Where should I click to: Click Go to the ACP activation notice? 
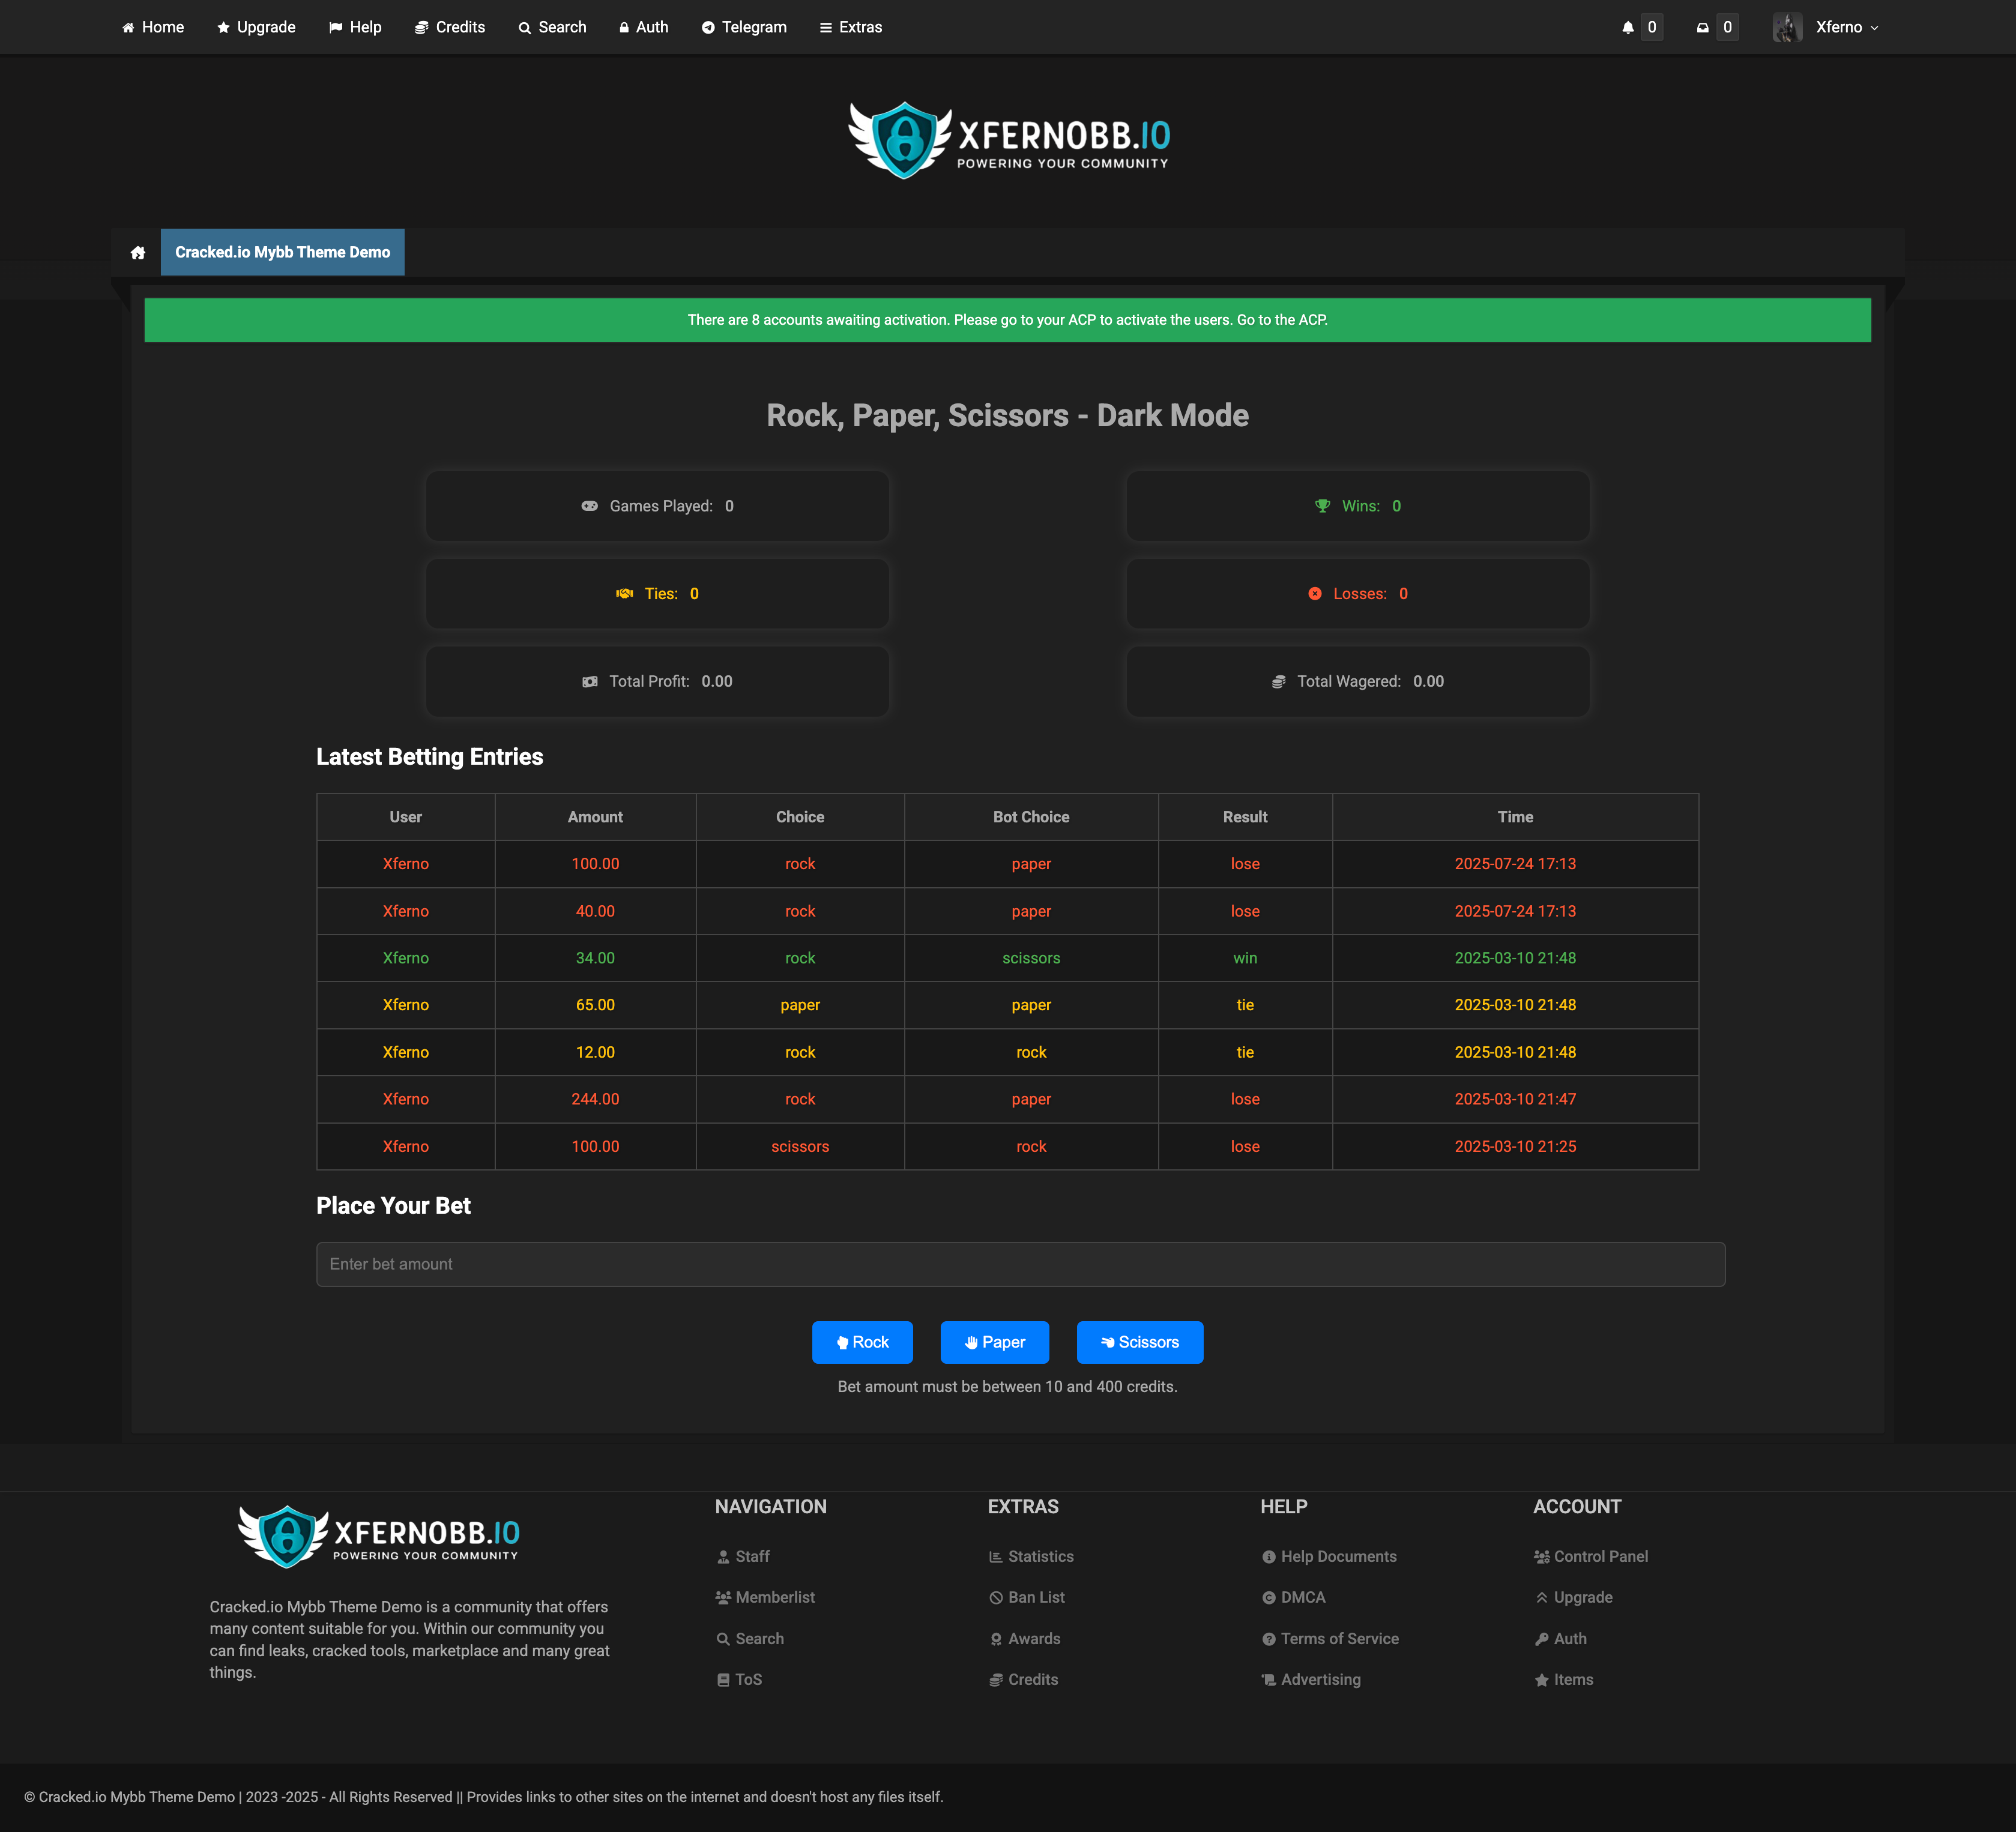point(1282,320)
